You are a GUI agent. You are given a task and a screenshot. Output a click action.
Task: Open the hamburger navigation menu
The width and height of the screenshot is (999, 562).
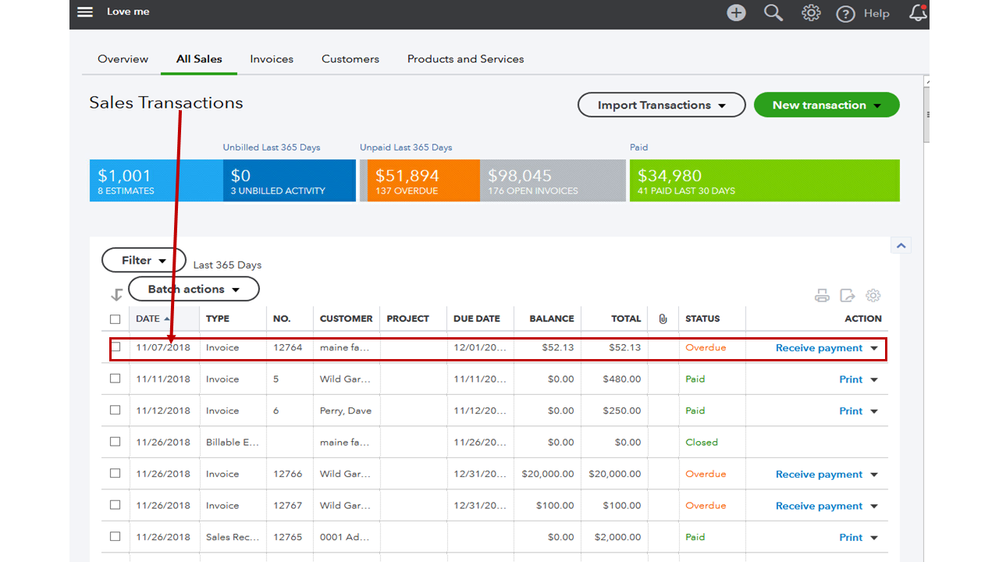click(85, 12)
